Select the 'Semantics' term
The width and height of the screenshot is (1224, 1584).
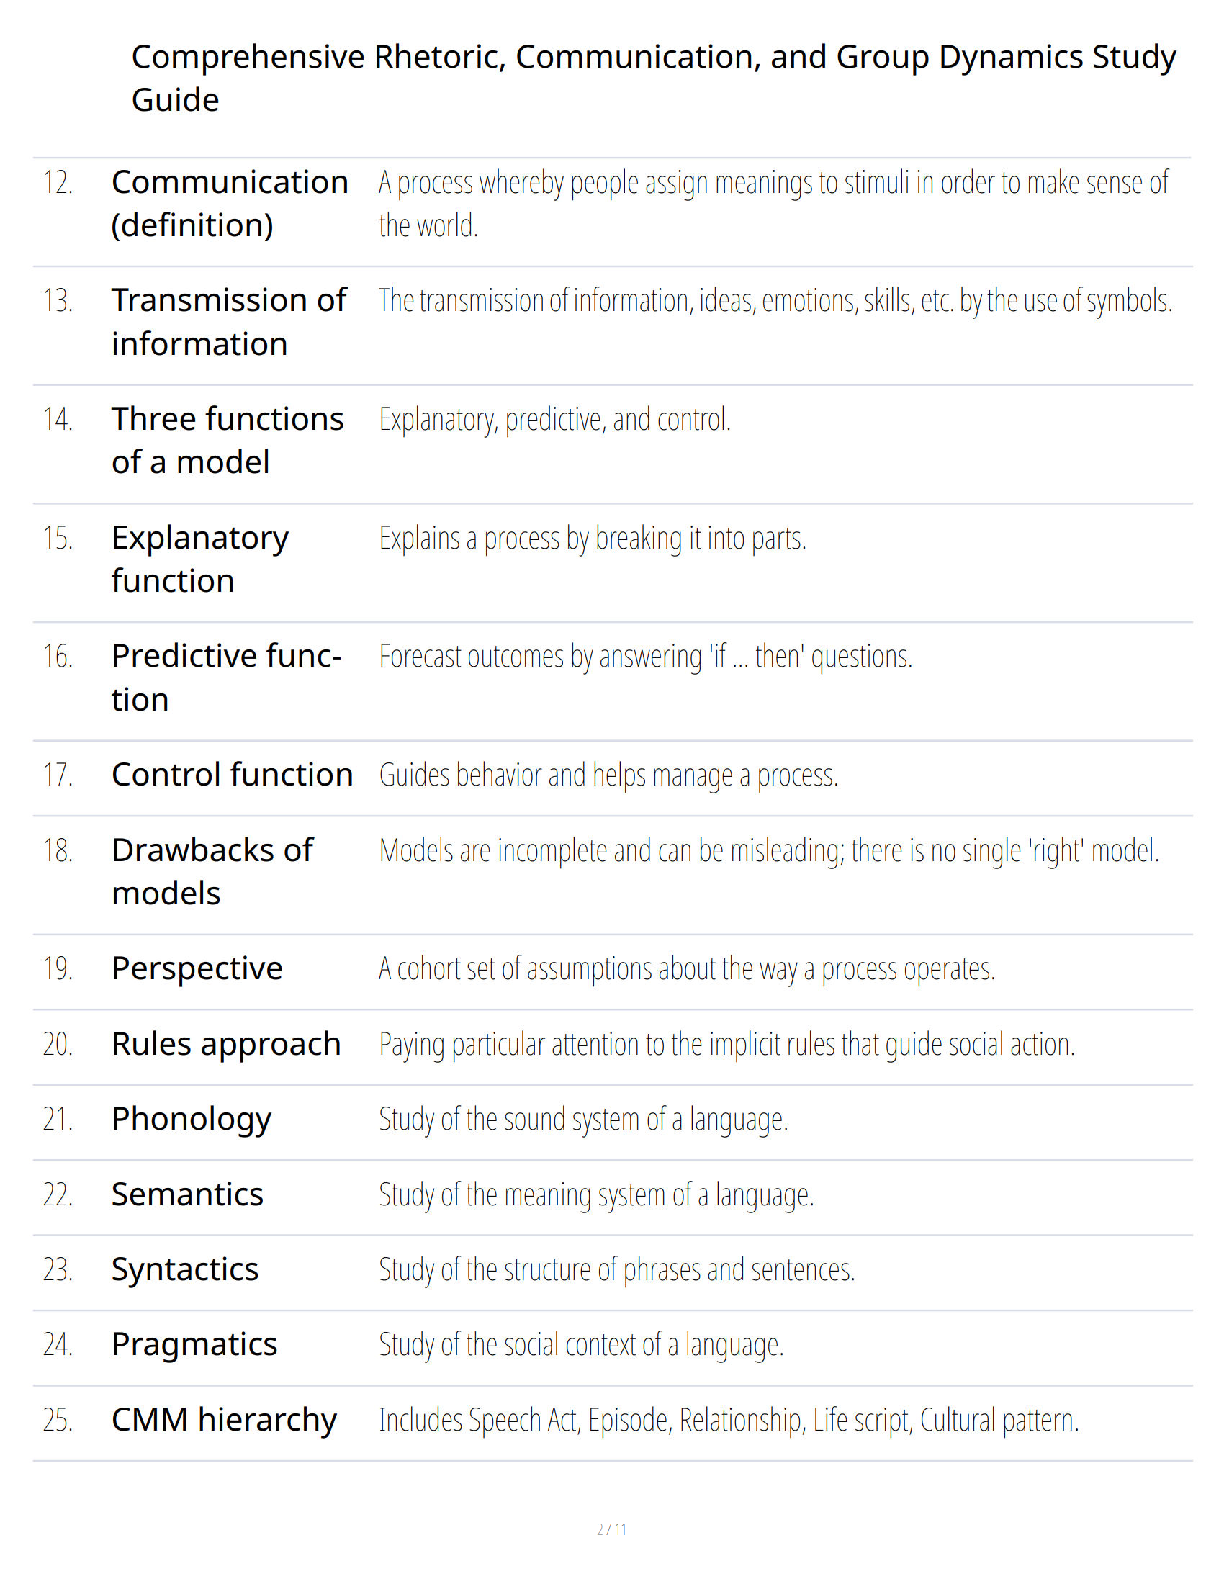coord(187,1194)
